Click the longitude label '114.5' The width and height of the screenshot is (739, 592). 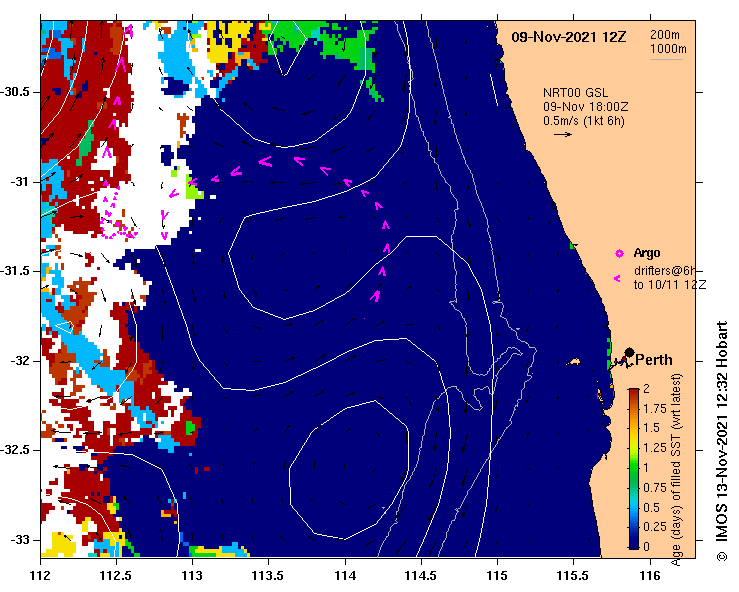(x=421, y=576)
